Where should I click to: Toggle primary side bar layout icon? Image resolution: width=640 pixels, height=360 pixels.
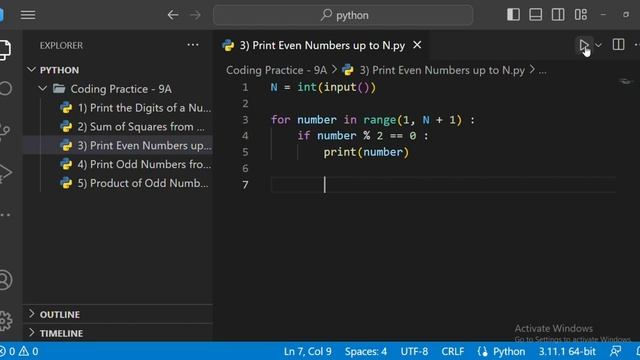513,15
